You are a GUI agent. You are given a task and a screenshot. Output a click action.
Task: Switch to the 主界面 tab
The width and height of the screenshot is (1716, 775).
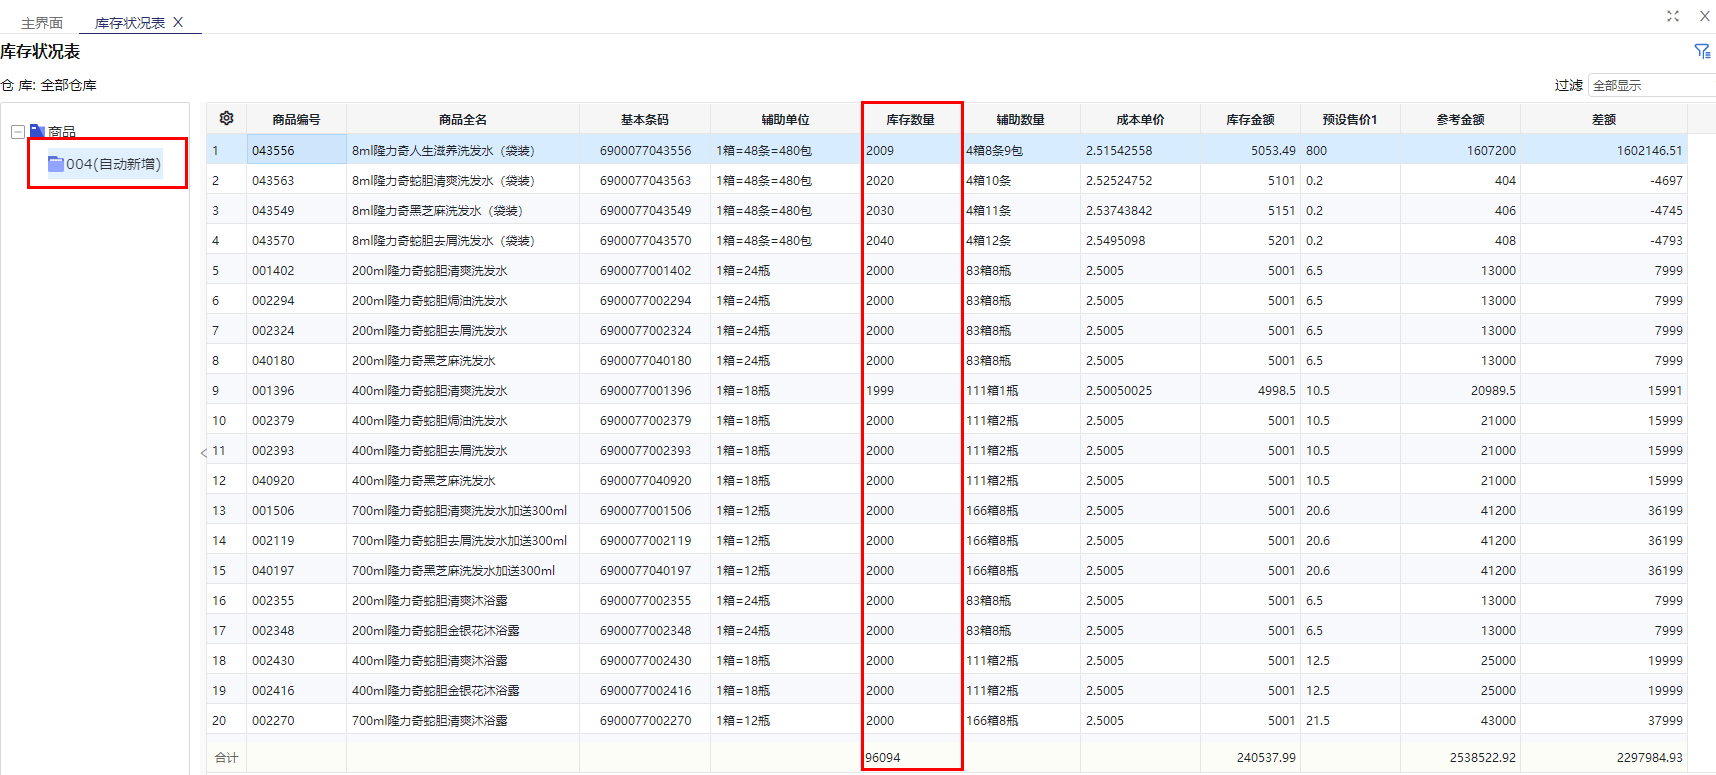coord(42,22)
